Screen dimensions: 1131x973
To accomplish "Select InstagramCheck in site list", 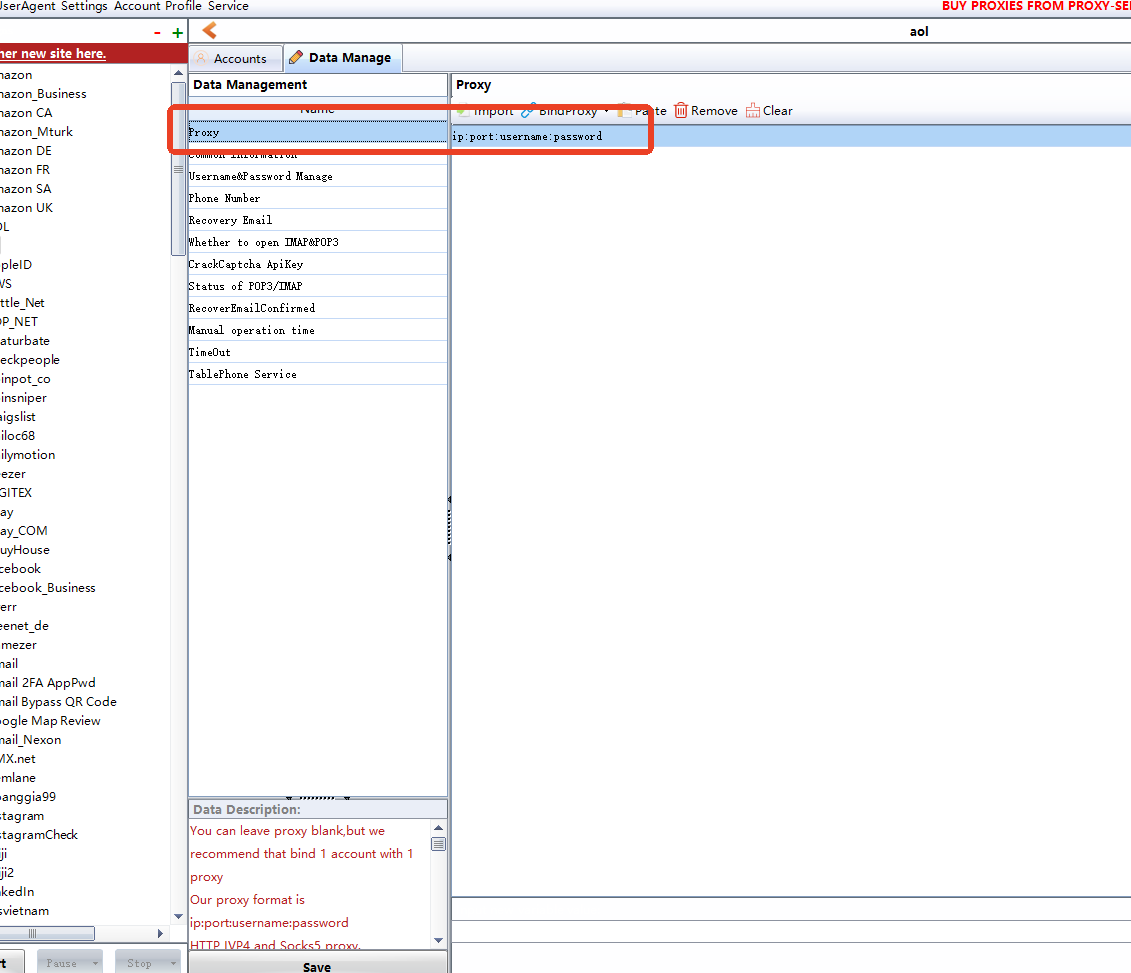I will [x=39, y=835].
